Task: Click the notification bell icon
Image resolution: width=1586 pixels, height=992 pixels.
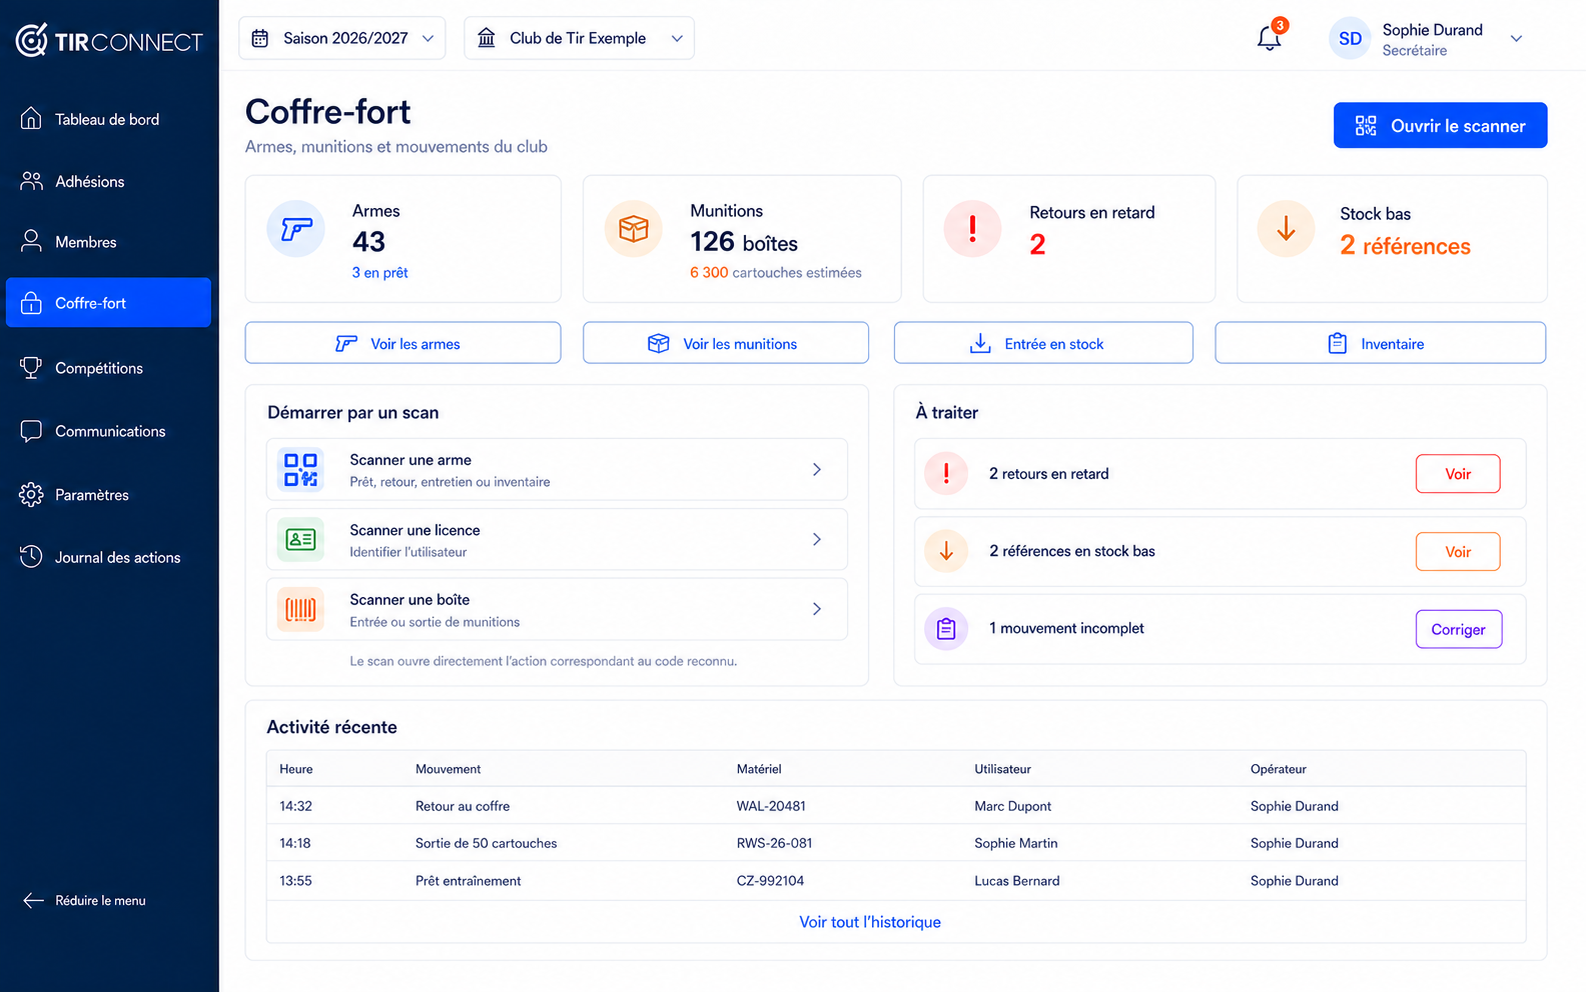Action: click(x=1269, y=39)
